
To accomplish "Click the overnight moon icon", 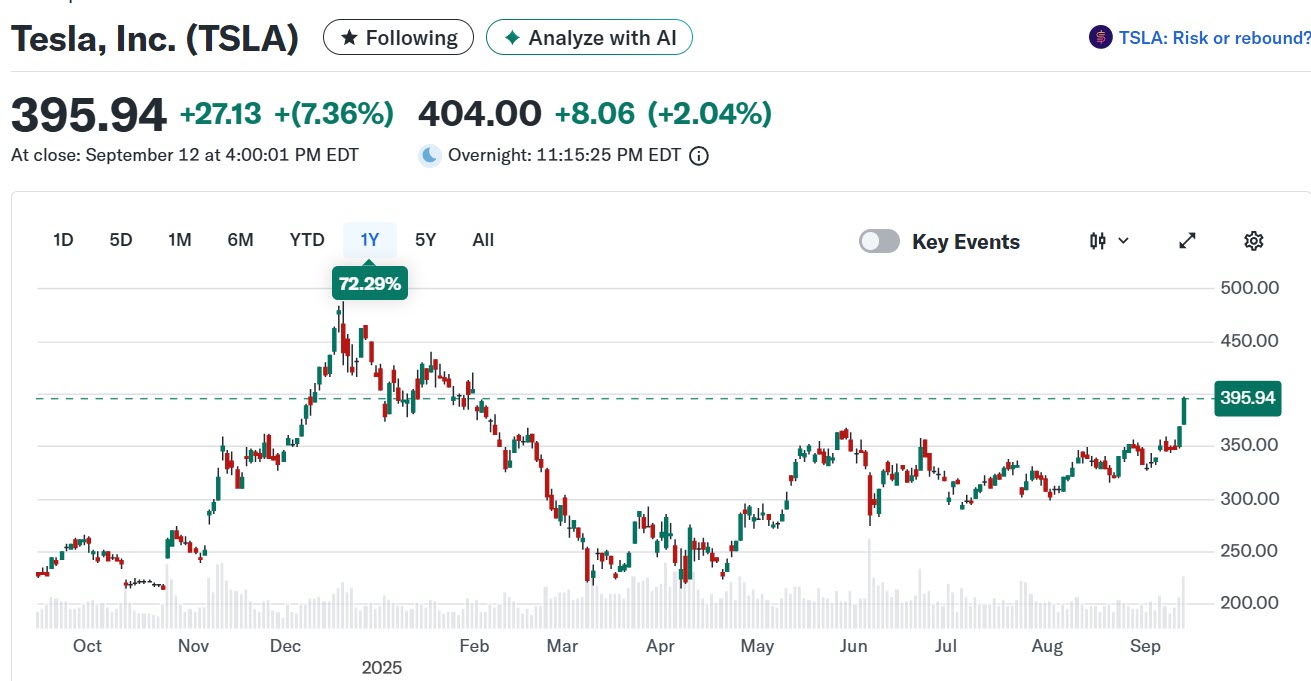I will (429, 155).
